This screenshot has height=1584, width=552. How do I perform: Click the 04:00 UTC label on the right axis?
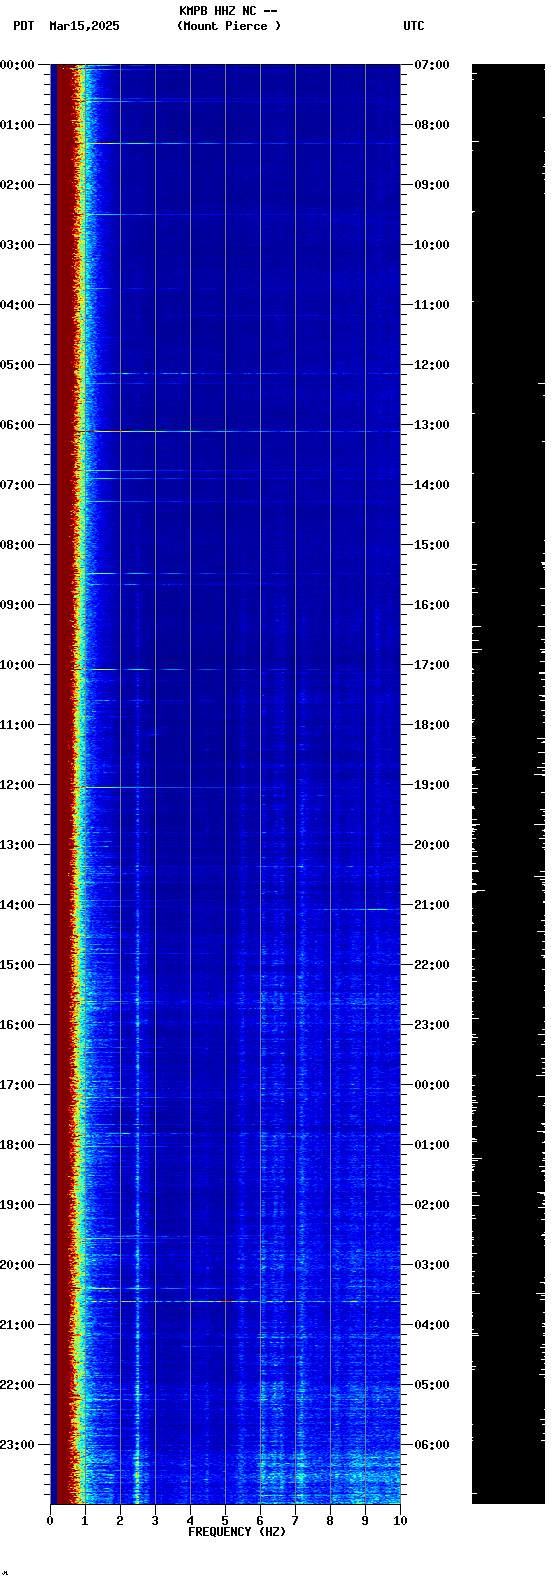click(432, 1325)
